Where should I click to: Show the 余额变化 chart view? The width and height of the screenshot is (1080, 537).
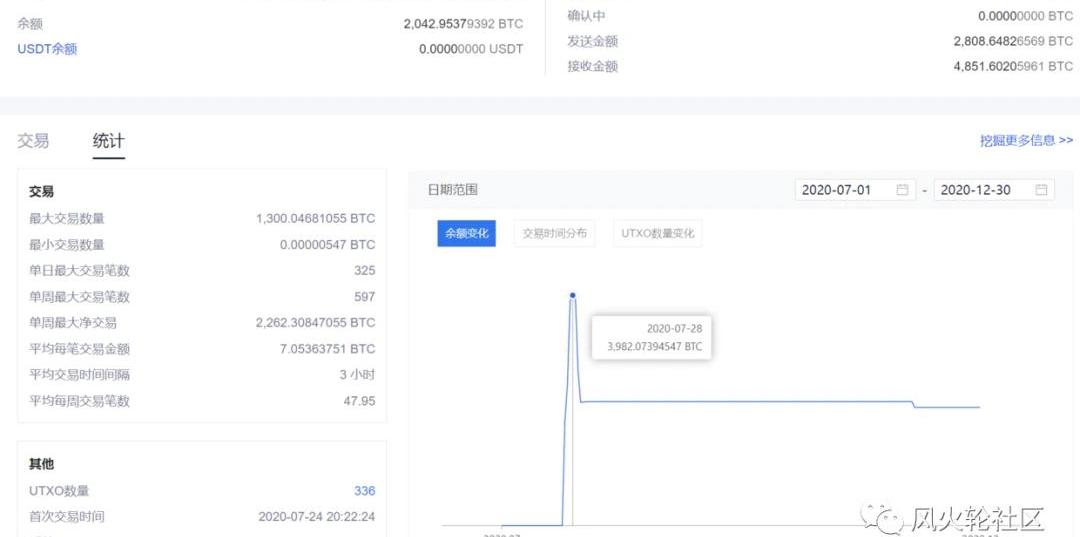coord(466,233)
